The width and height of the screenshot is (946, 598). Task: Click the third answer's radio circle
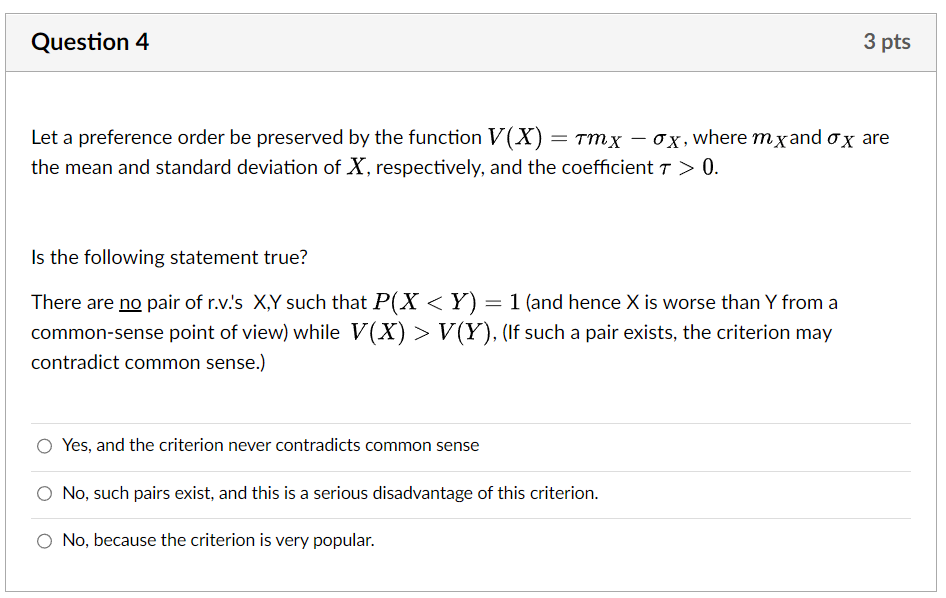coord(44,540)
